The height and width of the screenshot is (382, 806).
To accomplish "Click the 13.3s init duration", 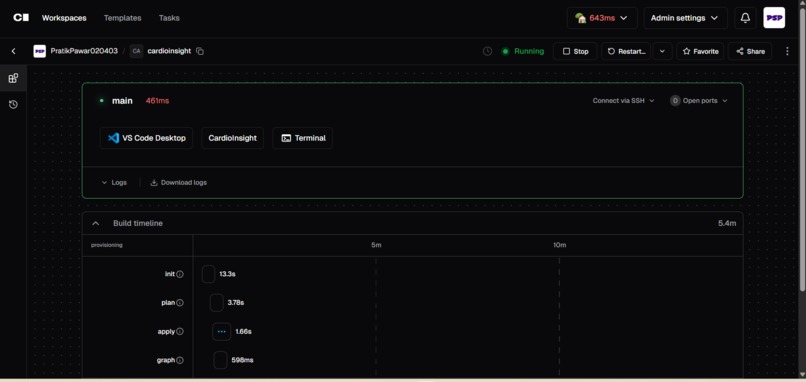I will [x=227, y=275].
